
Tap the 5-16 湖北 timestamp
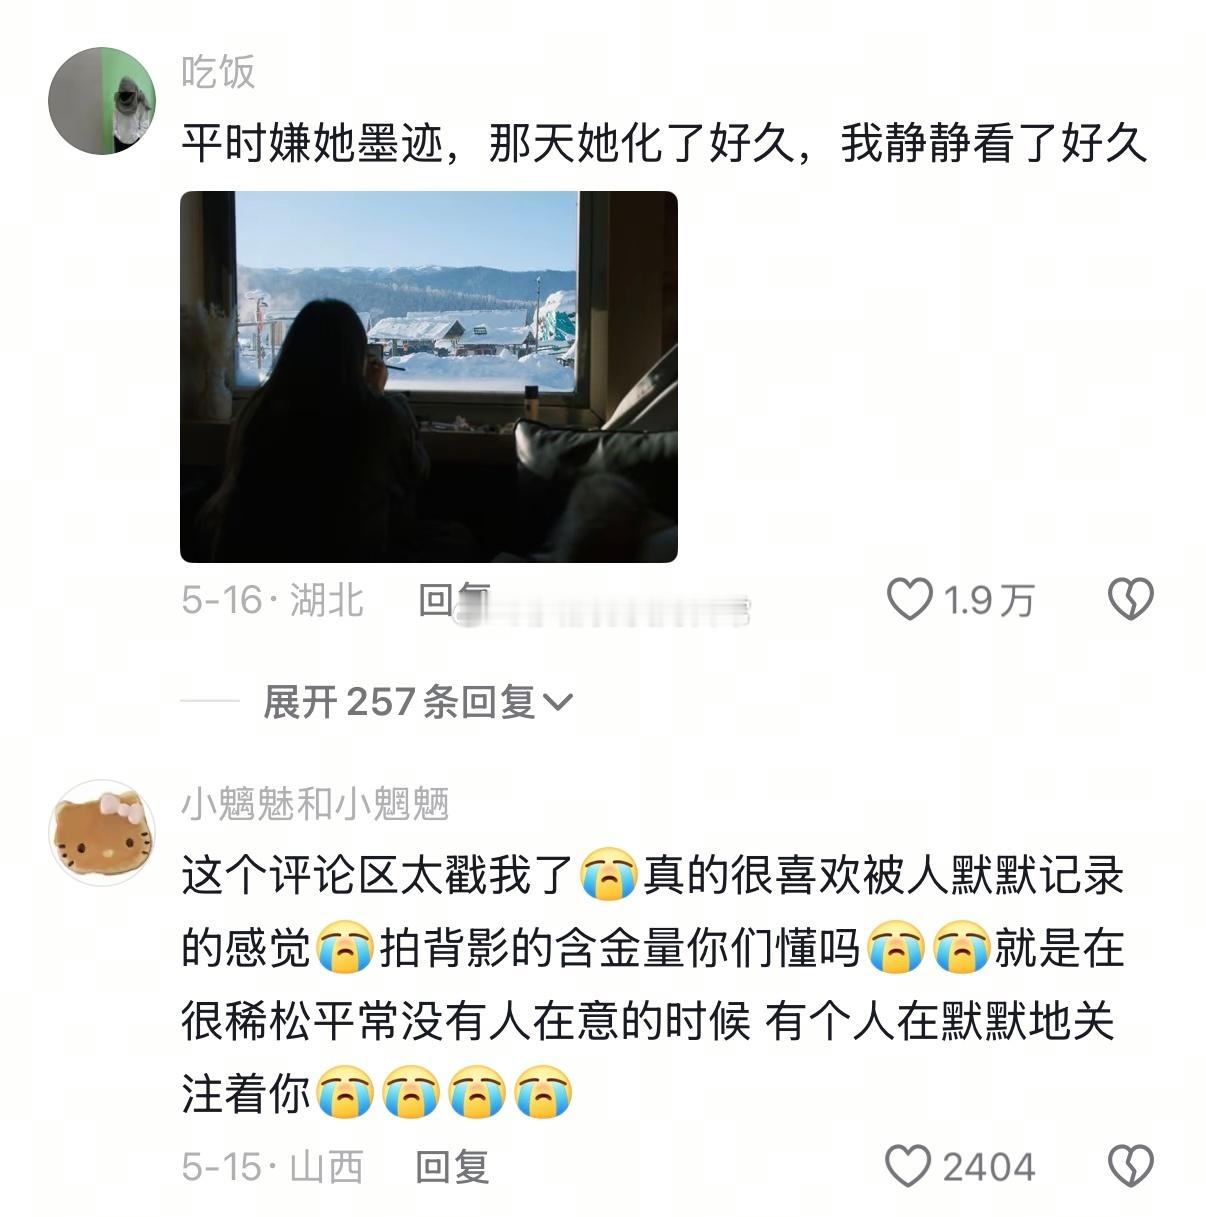pyautogui.click(x=272, y=600)
